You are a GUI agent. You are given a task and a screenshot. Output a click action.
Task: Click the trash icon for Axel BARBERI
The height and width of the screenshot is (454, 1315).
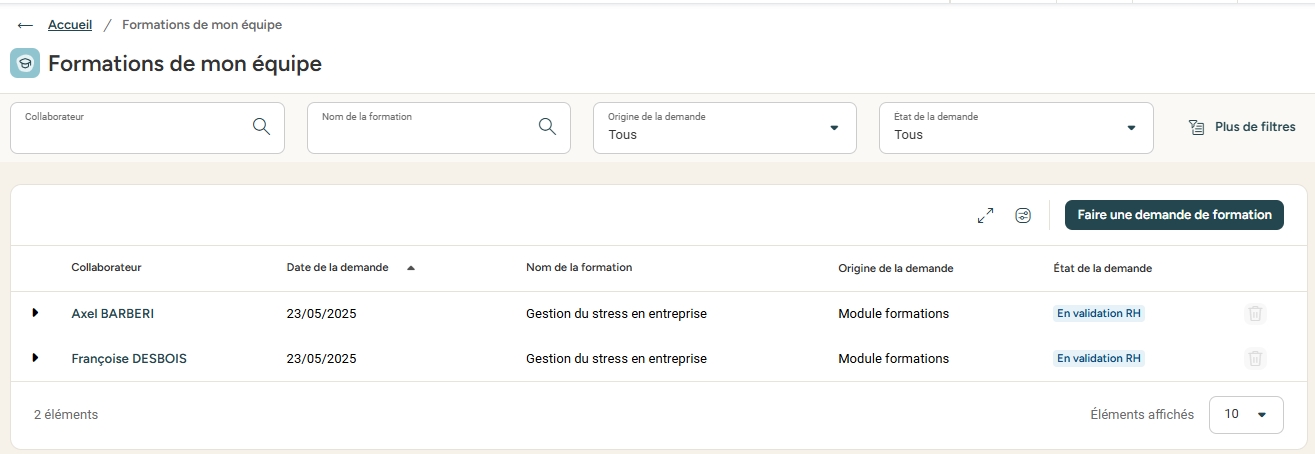coord(1256,314)
